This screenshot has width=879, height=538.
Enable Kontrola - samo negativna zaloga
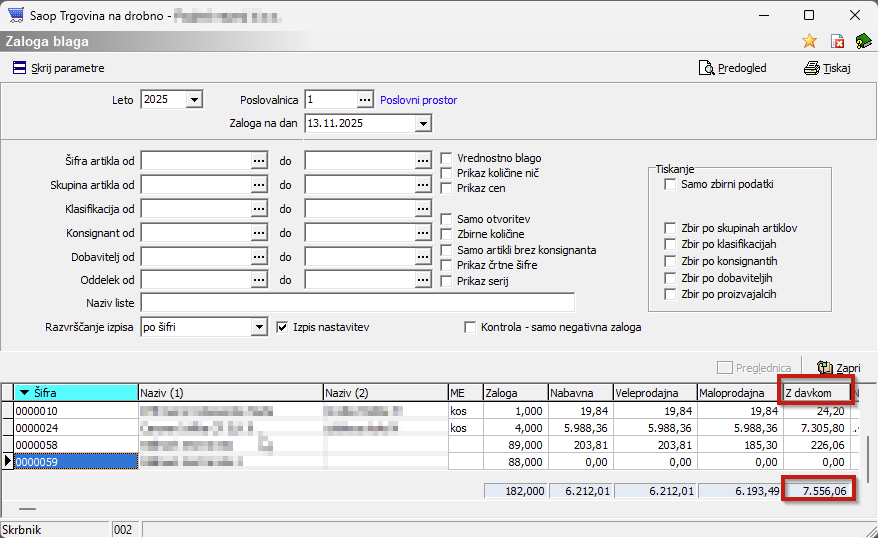(470, 327)
